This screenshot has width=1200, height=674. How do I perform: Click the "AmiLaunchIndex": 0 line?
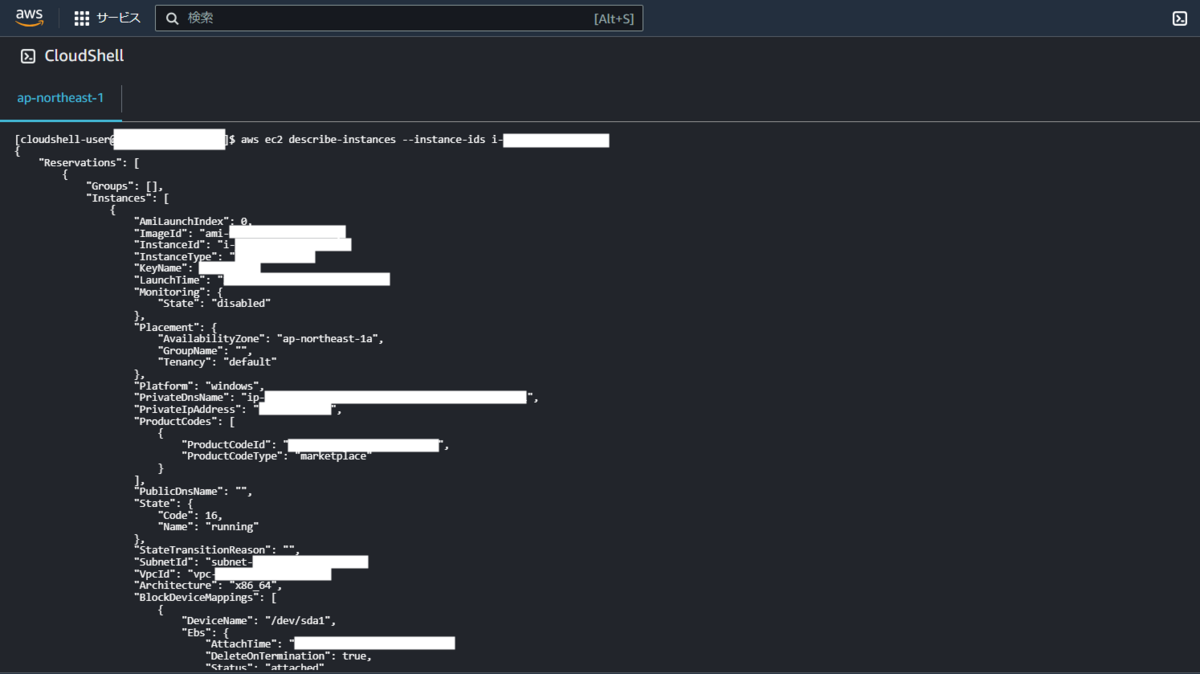(193, 221)
